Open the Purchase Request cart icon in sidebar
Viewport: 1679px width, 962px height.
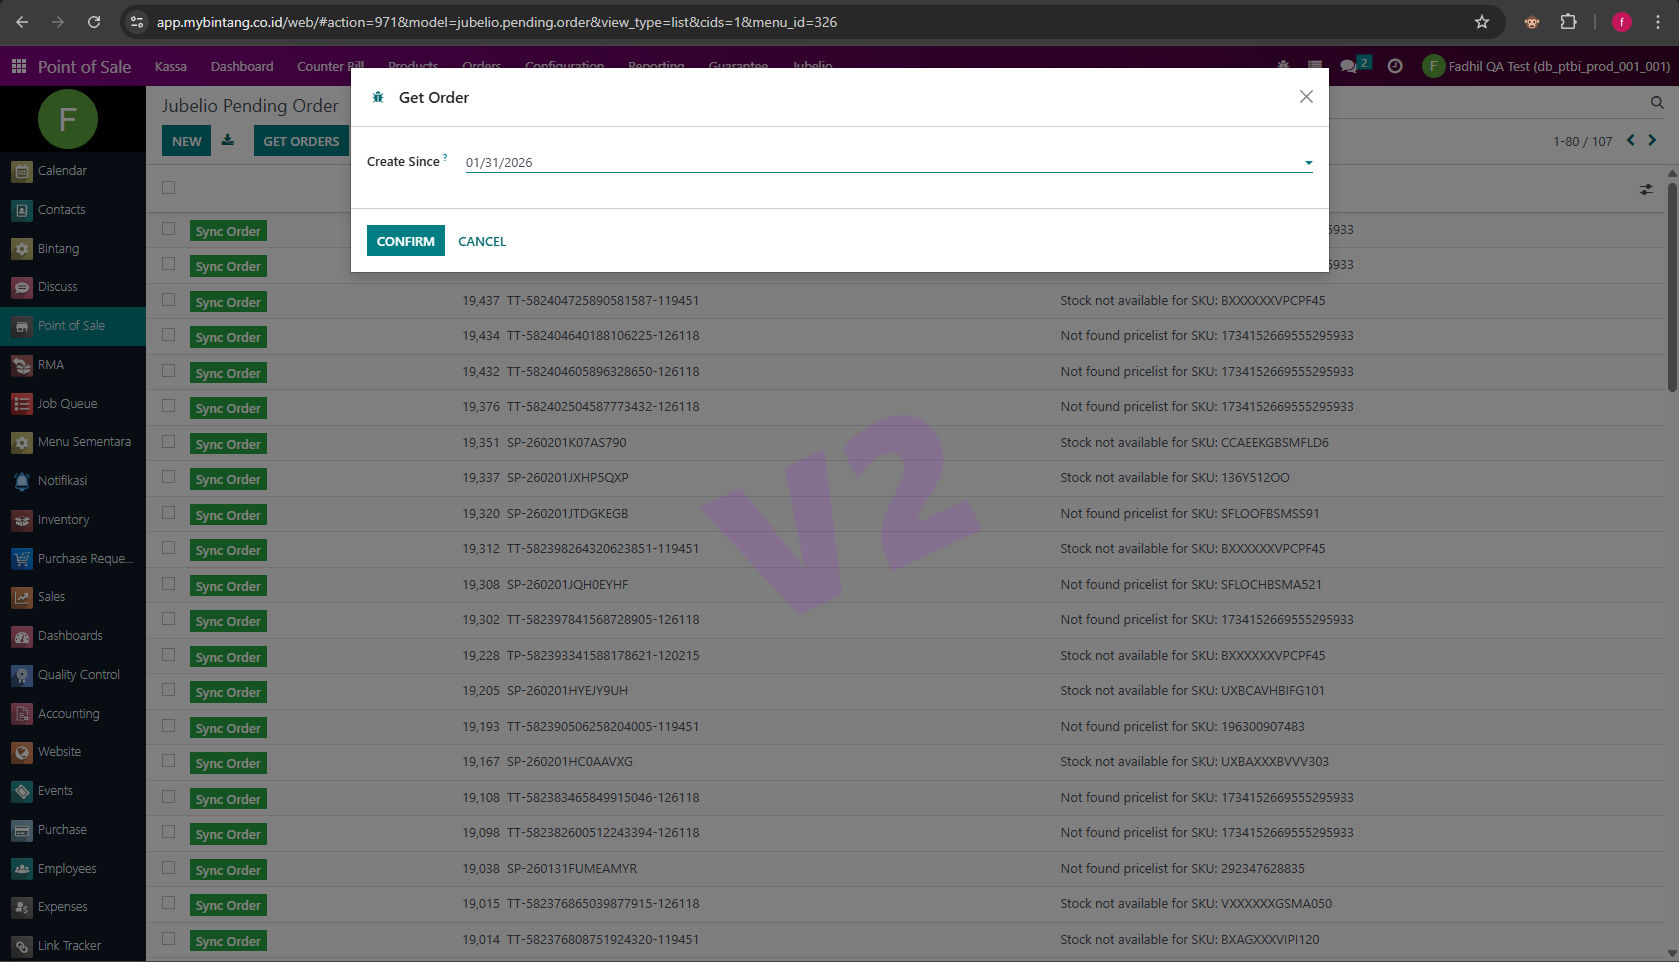[x=22, y=559]
